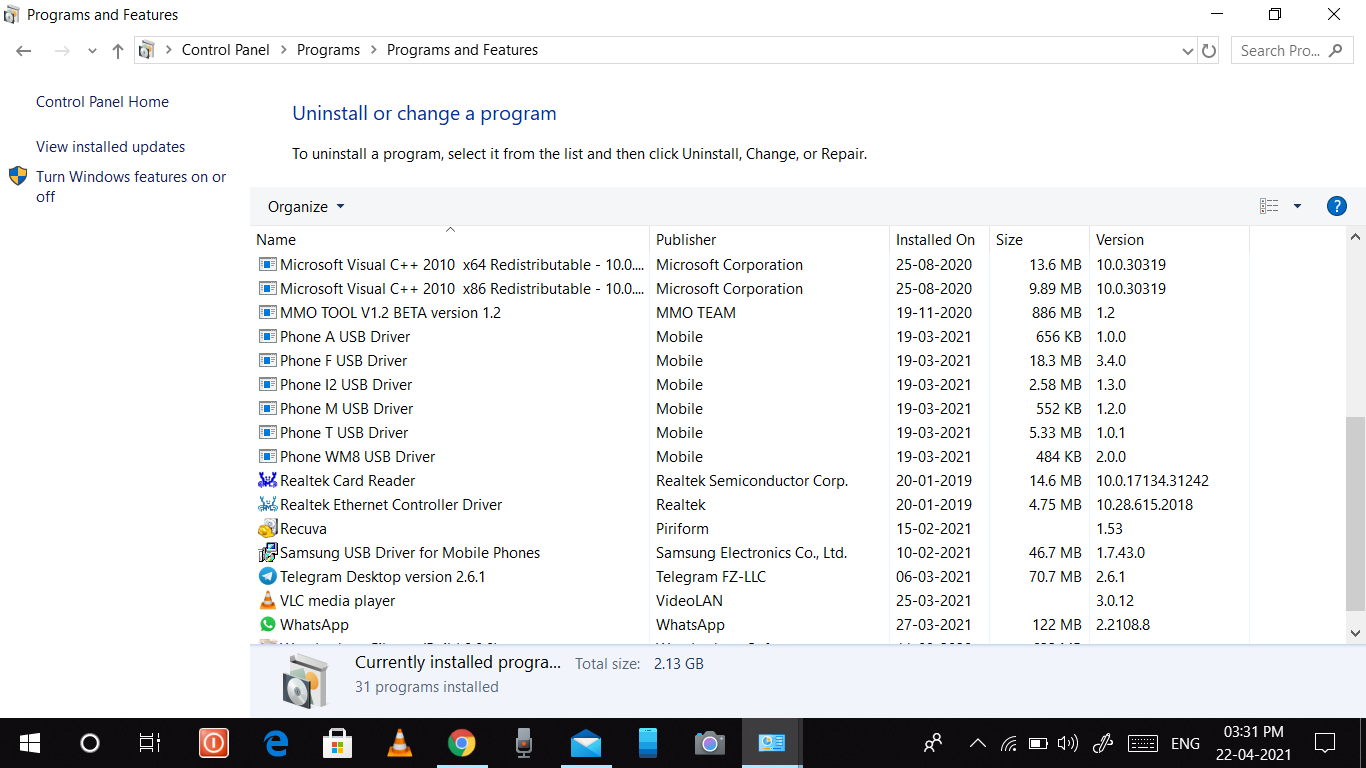Click the volume speaker tray icon
Image resolution: width=1366 pixels, height=768 pixels.
click(x=1068, y=743)
